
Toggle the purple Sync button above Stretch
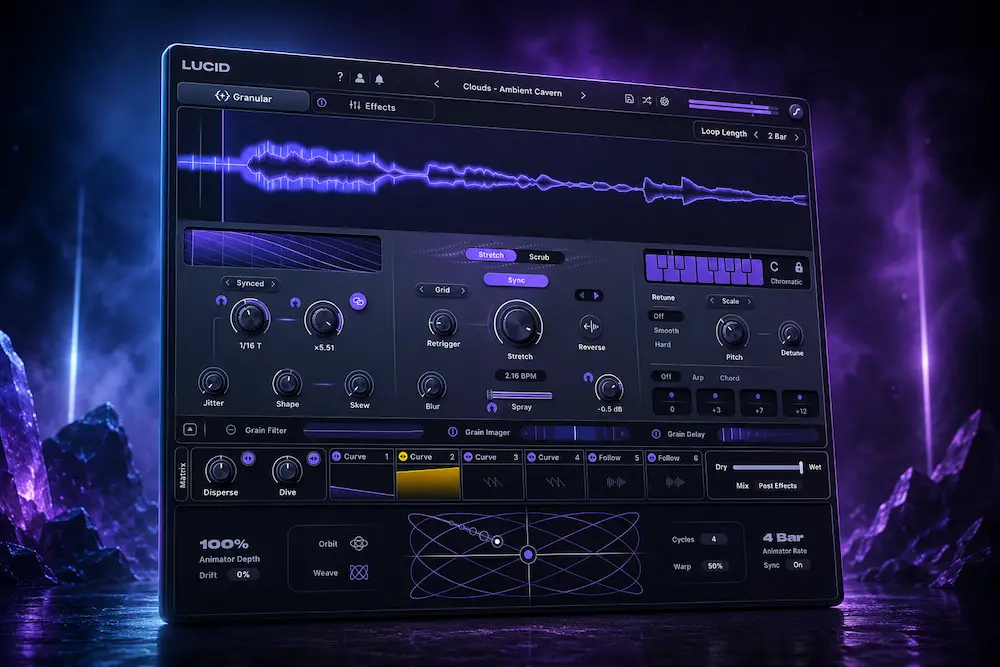pos(516,280)
